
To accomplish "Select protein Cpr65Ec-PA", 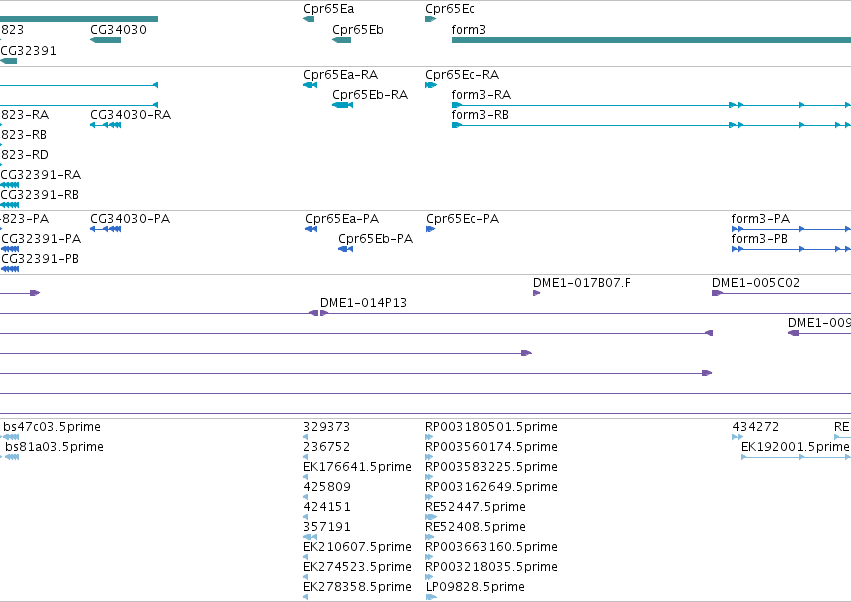I will [462, 219].
